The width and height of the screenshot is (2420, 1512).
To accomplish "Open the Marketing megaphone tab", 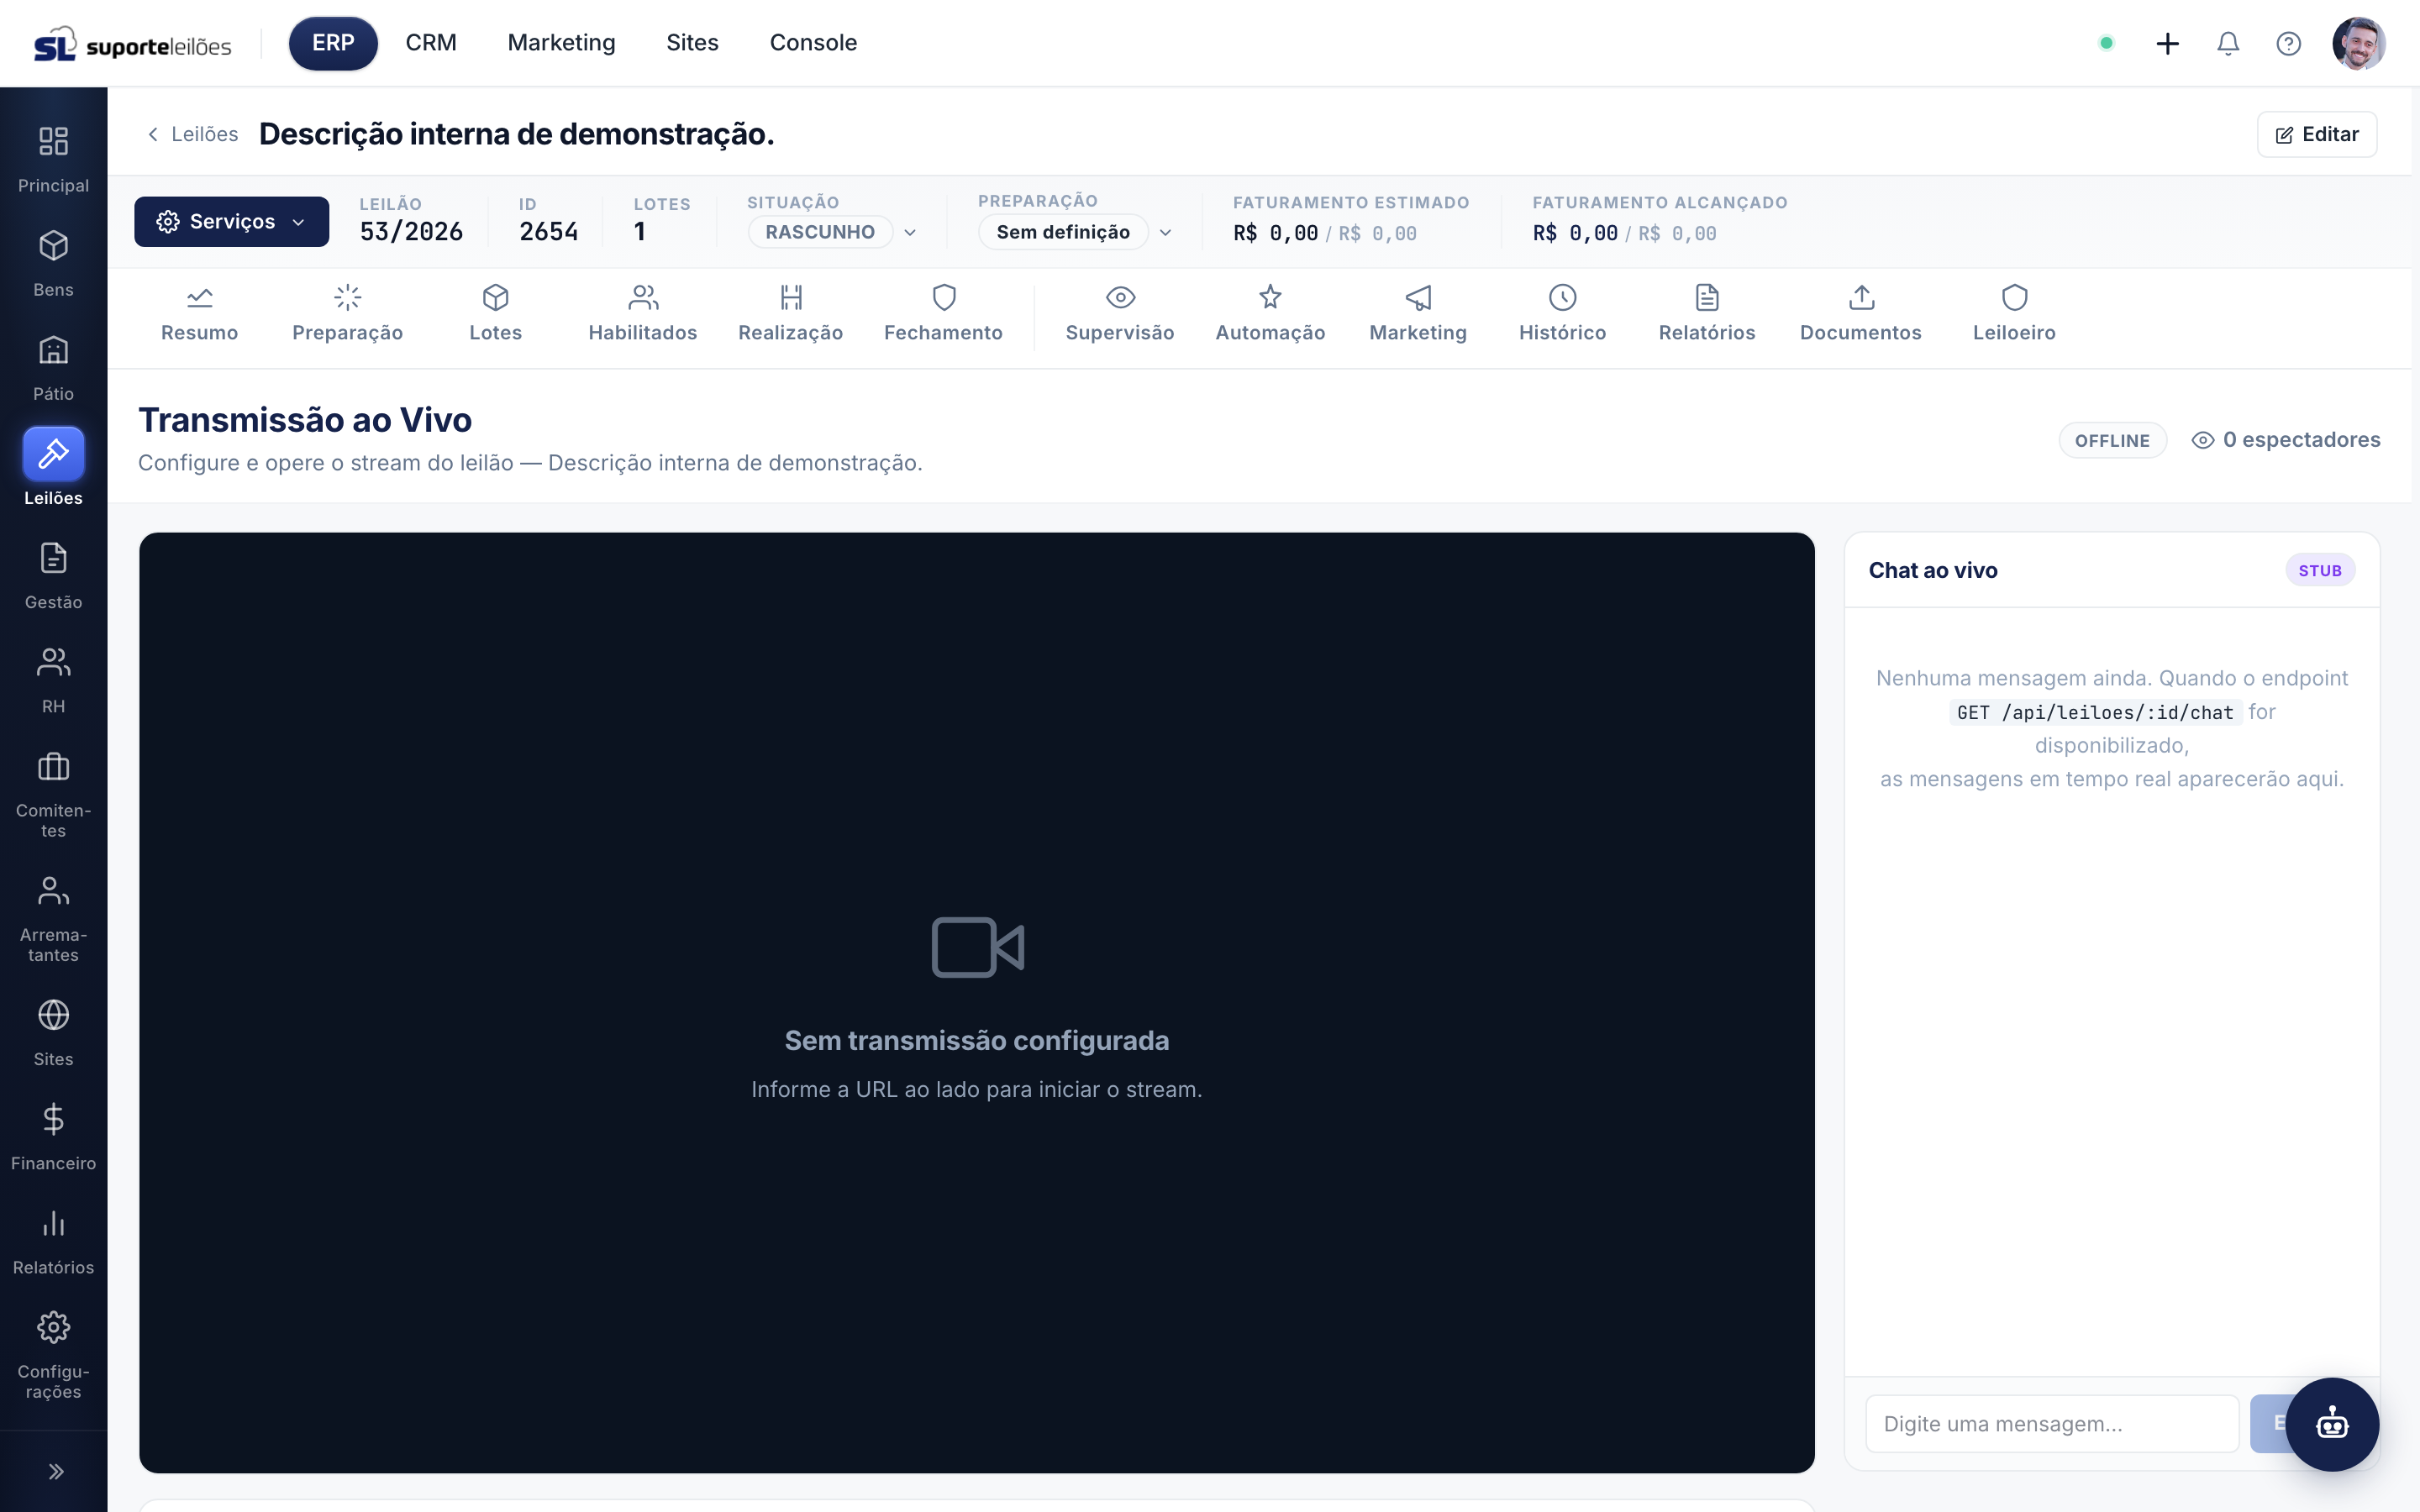I will [1418, 314].
